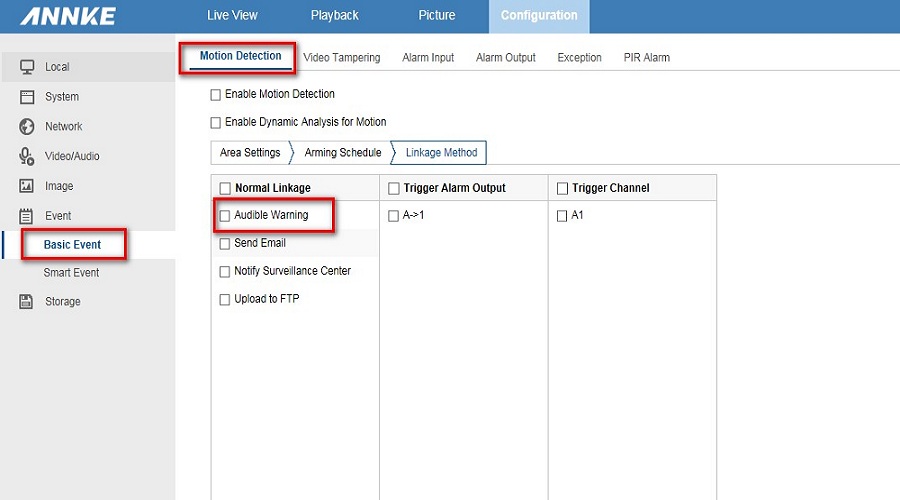Image resolution: width=900 pixels, height=500 pixels.
Task: Click the Trigger Alarm Output header text
Action: tap(455, 188)
